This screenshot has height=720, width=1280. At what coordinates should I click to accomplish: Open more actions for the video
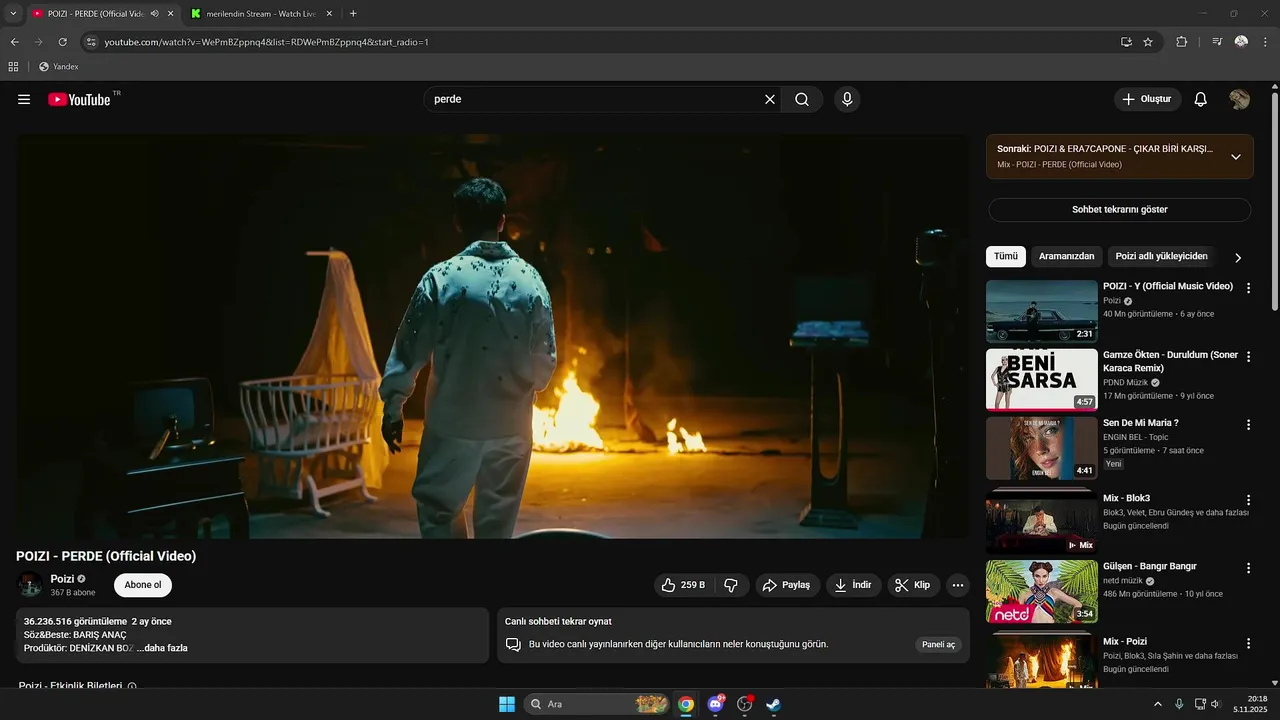tap(958, 585)
